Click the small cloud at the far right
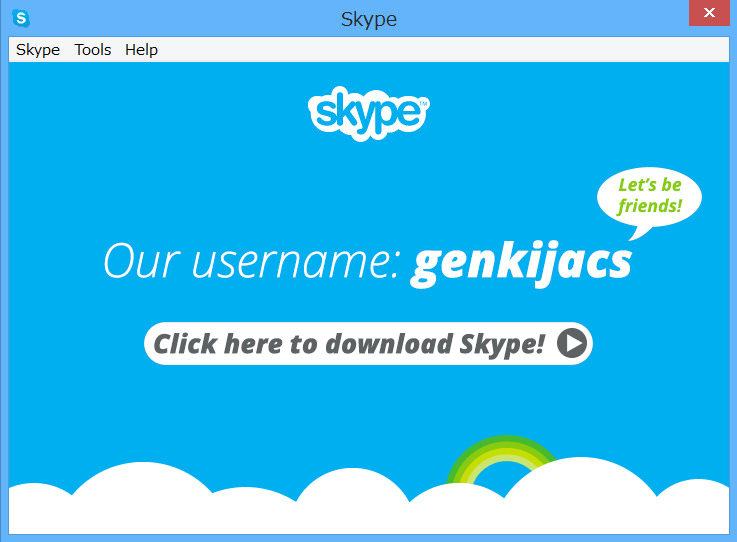737x542 pixels. 695,505
